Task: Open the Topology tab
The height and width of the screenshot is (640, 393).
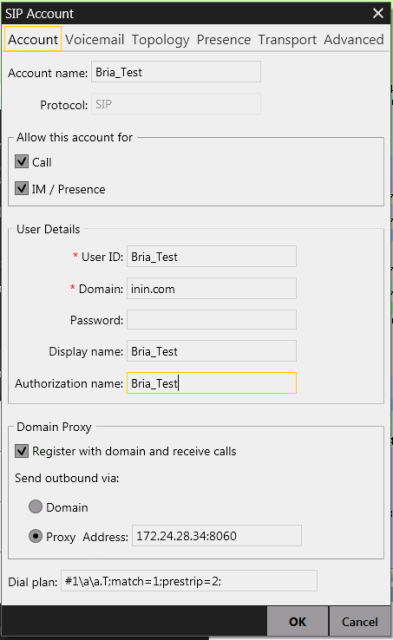Action: click(160, 40)
